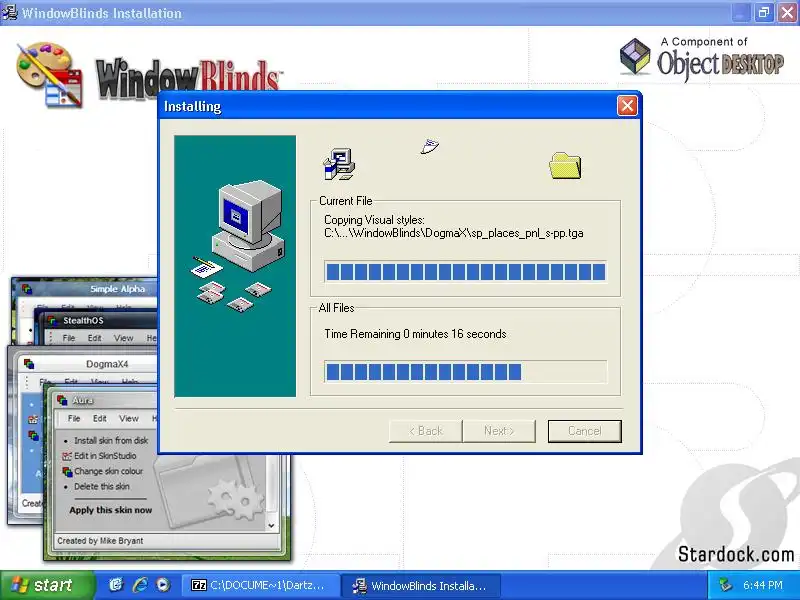Close the Installing dialog with red X

[x=627, y=106]
